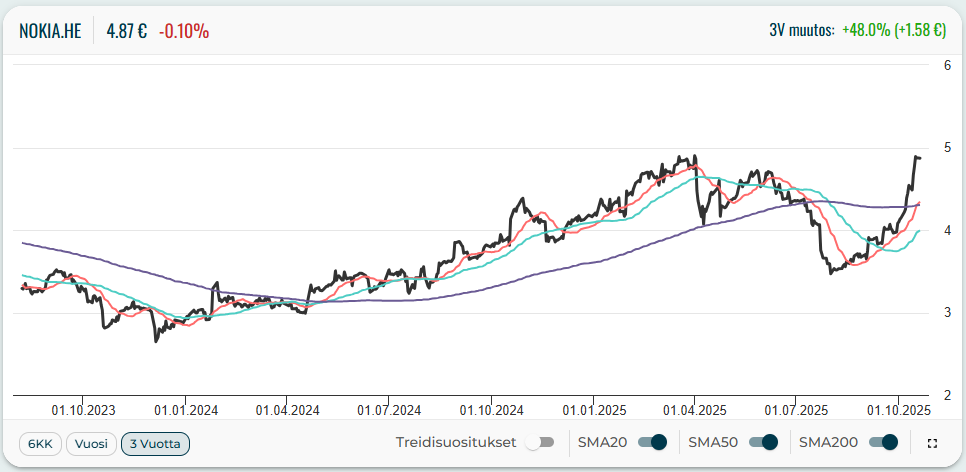The height and width of the screenshot is (472, 966).
Task: Turn off the SMA50 indicator switch
Action: click(763, 443)
